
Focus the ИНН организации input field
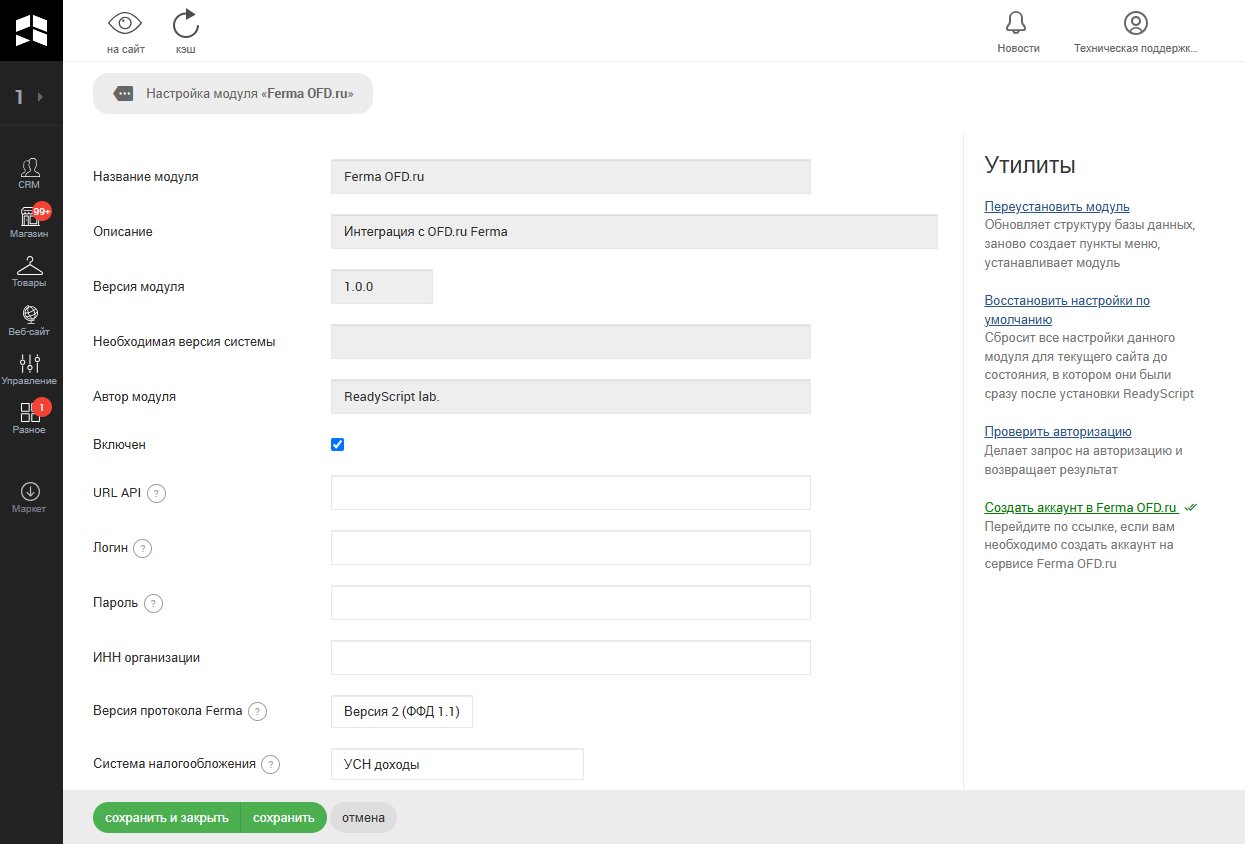(571, 658)
